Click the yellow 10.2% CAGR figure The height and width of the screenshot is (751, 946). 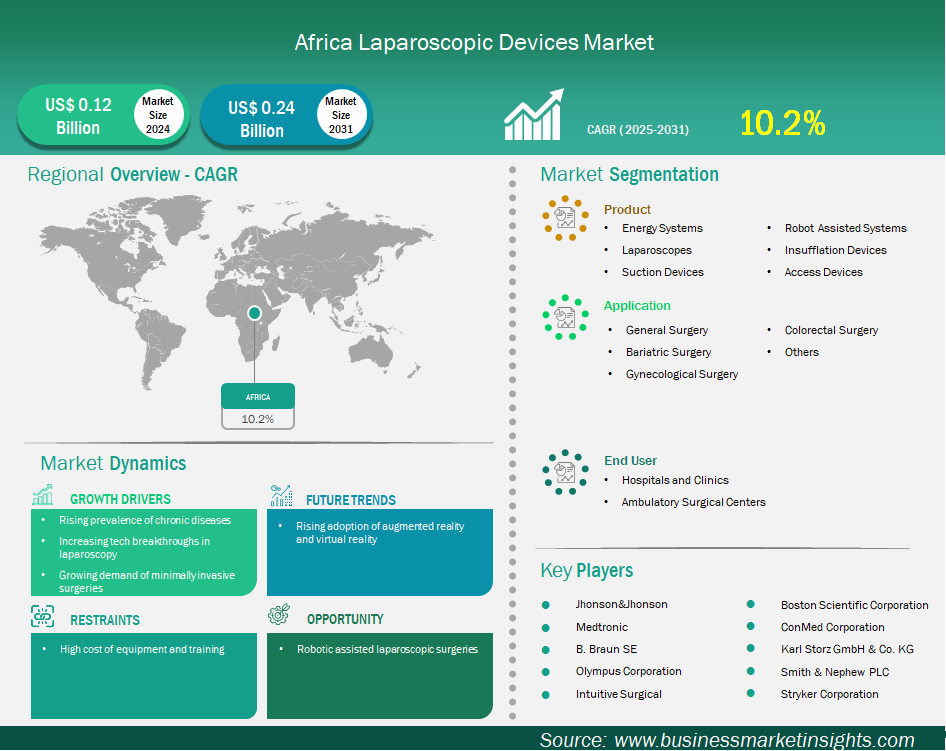(x=782, y=123)
